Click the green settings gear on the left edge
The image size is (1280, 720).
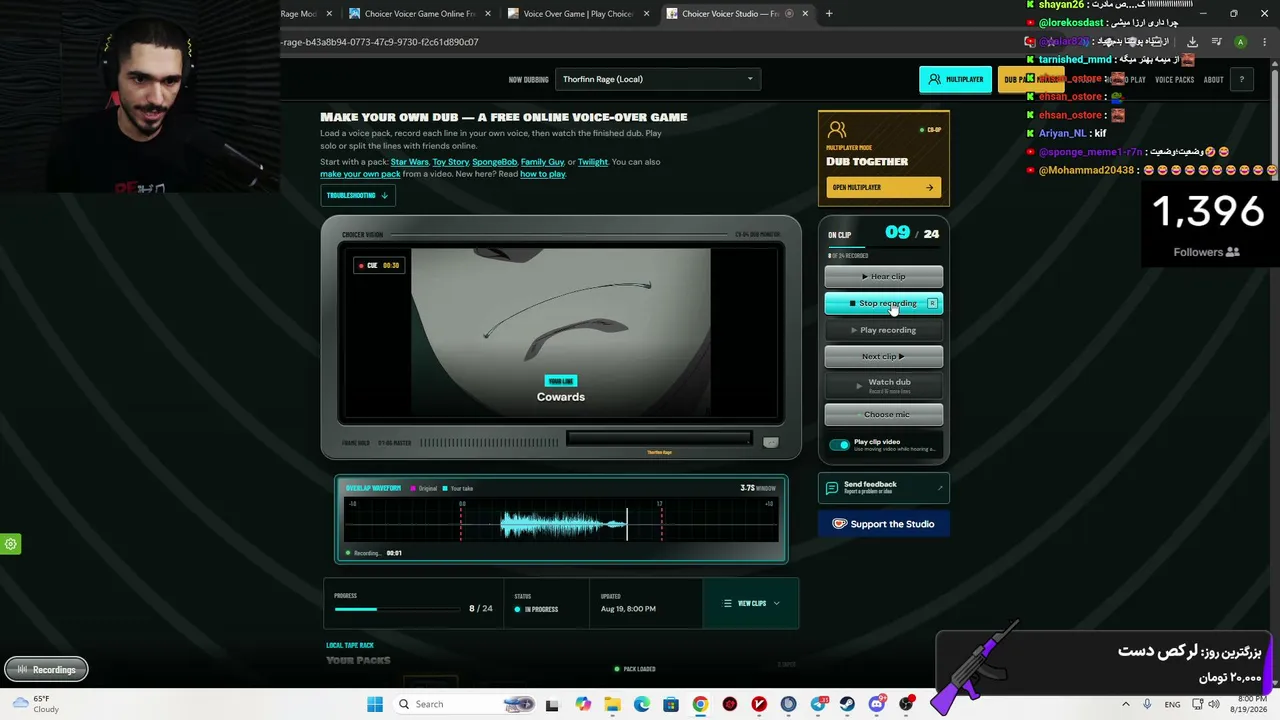pyautogui.click(x=11, y=544)
